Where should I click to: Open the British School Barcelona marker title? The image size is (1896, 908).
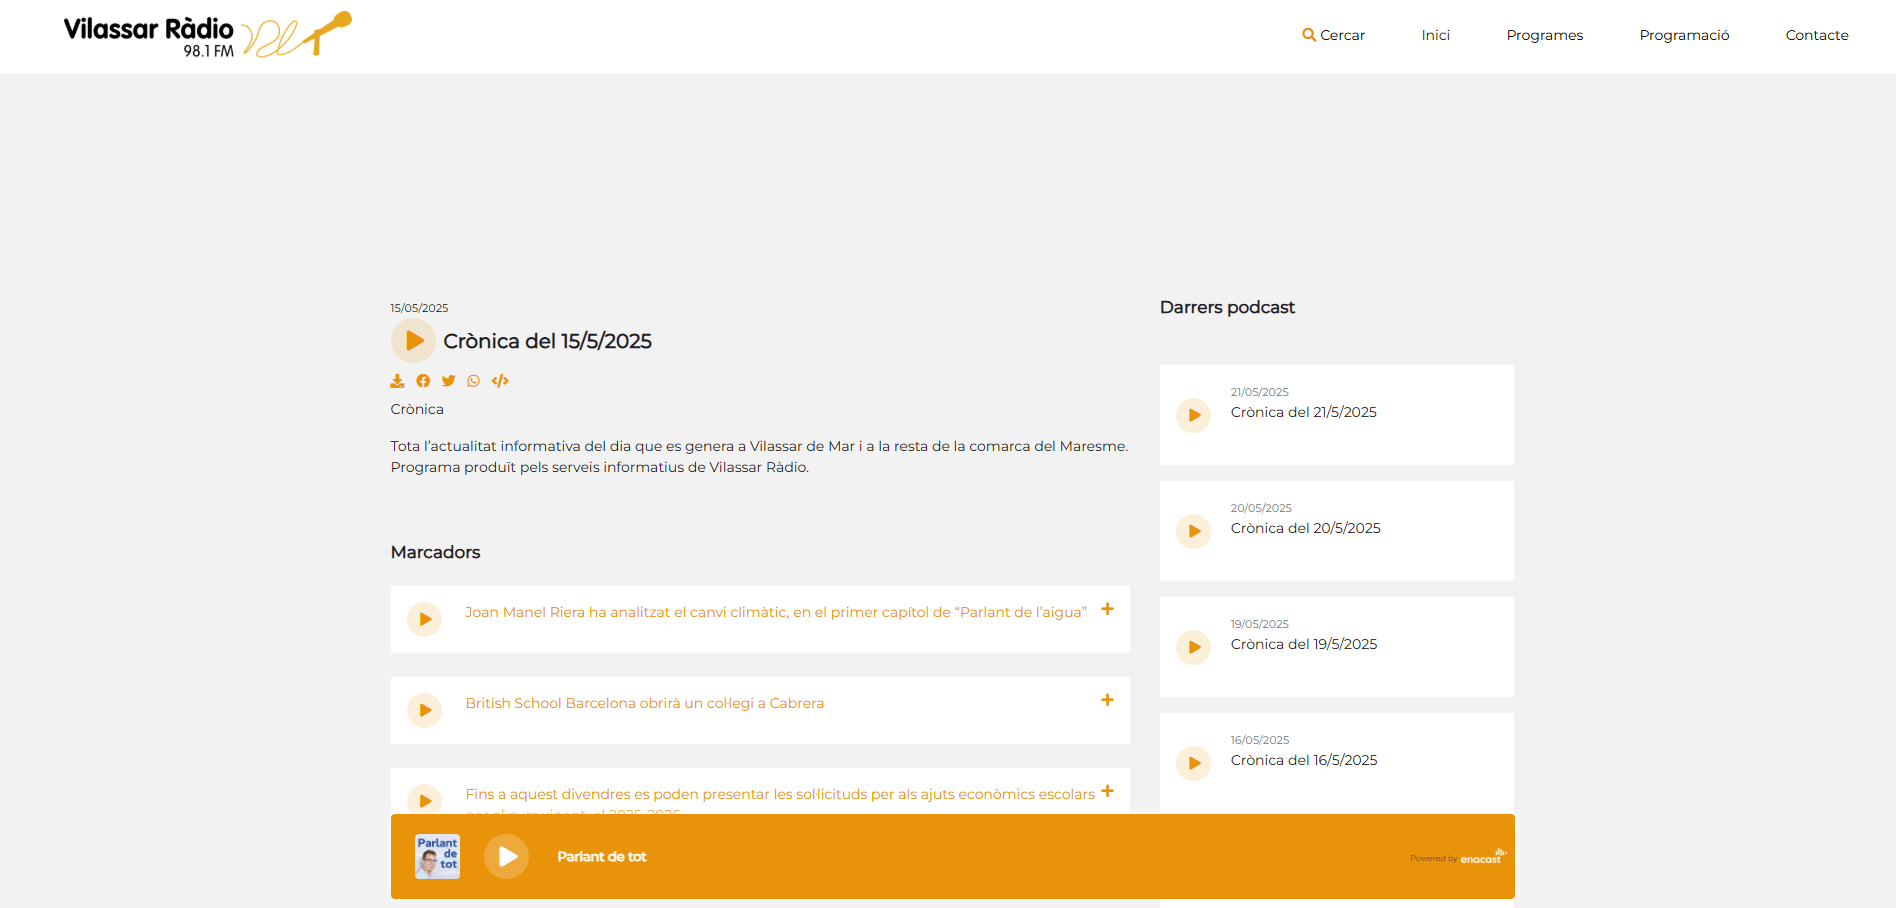(x=645, y=703)
